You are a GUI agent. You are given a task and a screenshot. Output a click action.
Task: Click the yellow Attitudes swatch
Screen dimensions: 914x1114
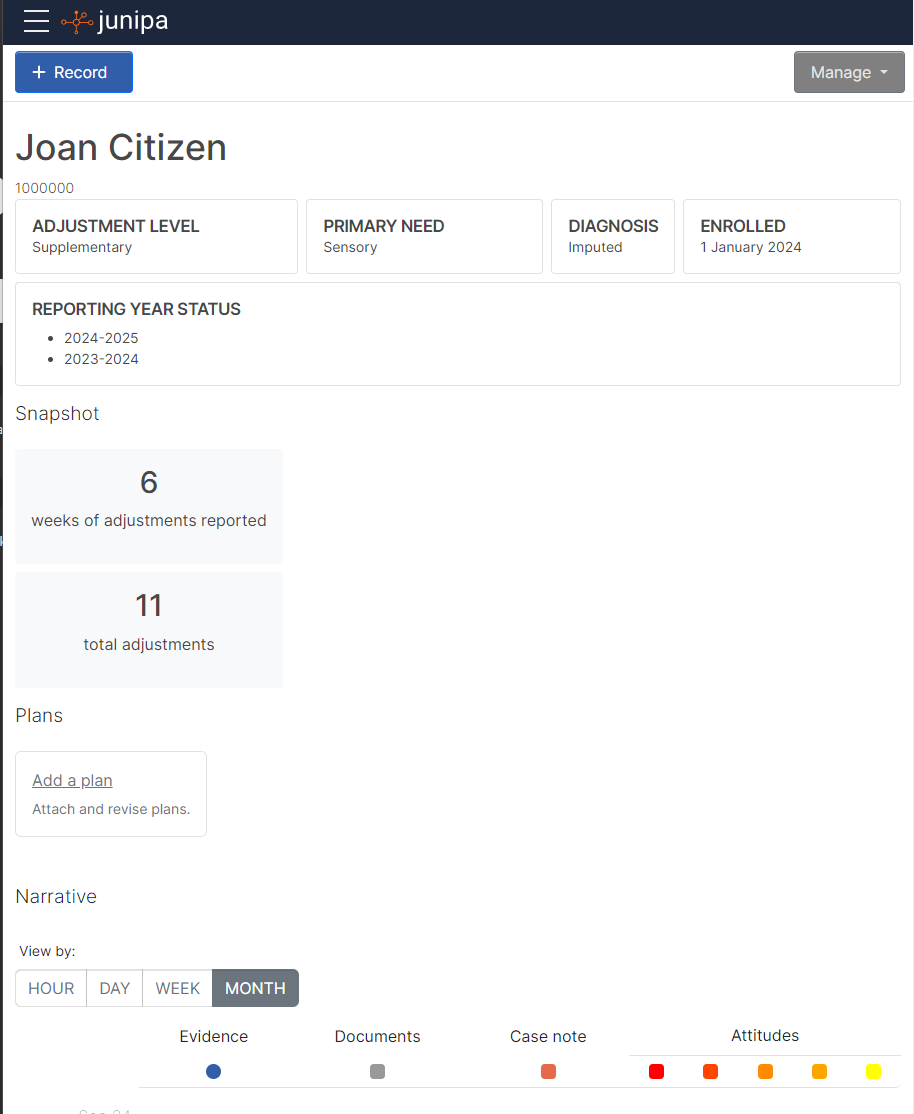[x=873, y=1071]
